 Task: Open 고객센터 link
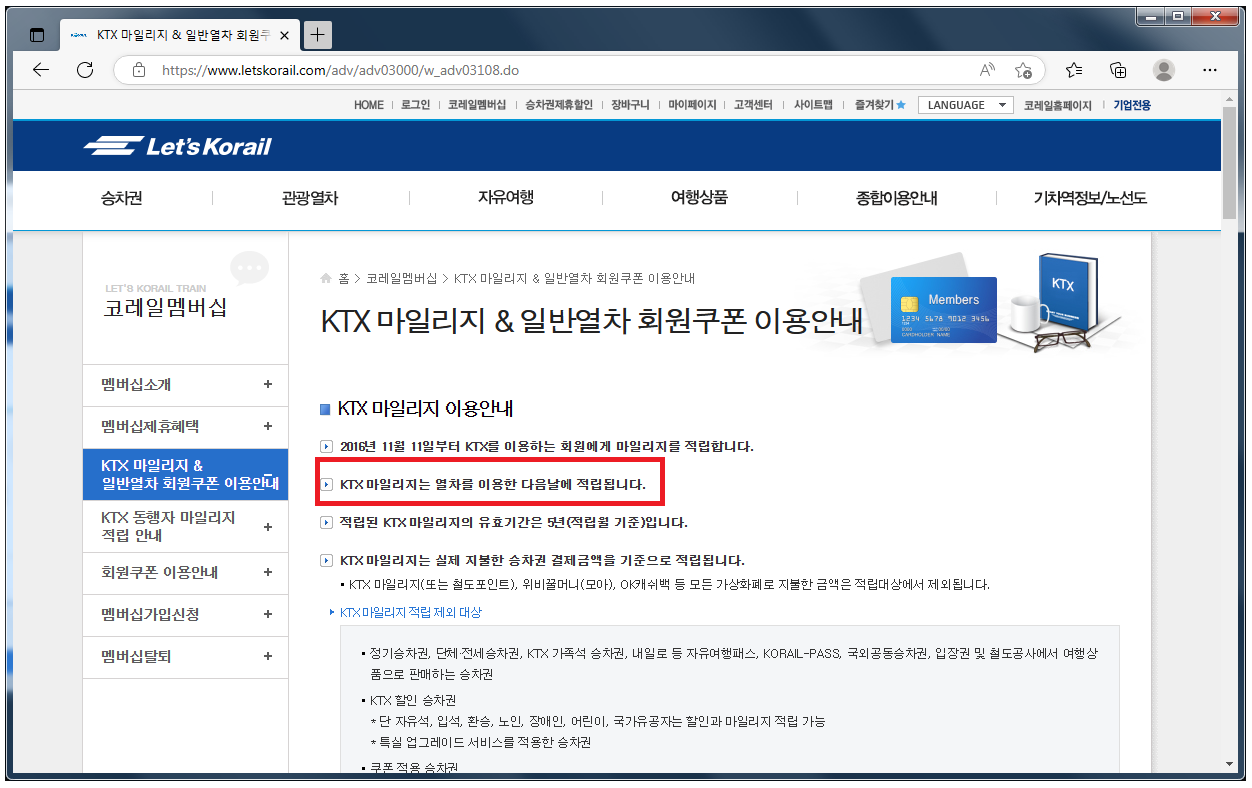click(x=753, y=105)
